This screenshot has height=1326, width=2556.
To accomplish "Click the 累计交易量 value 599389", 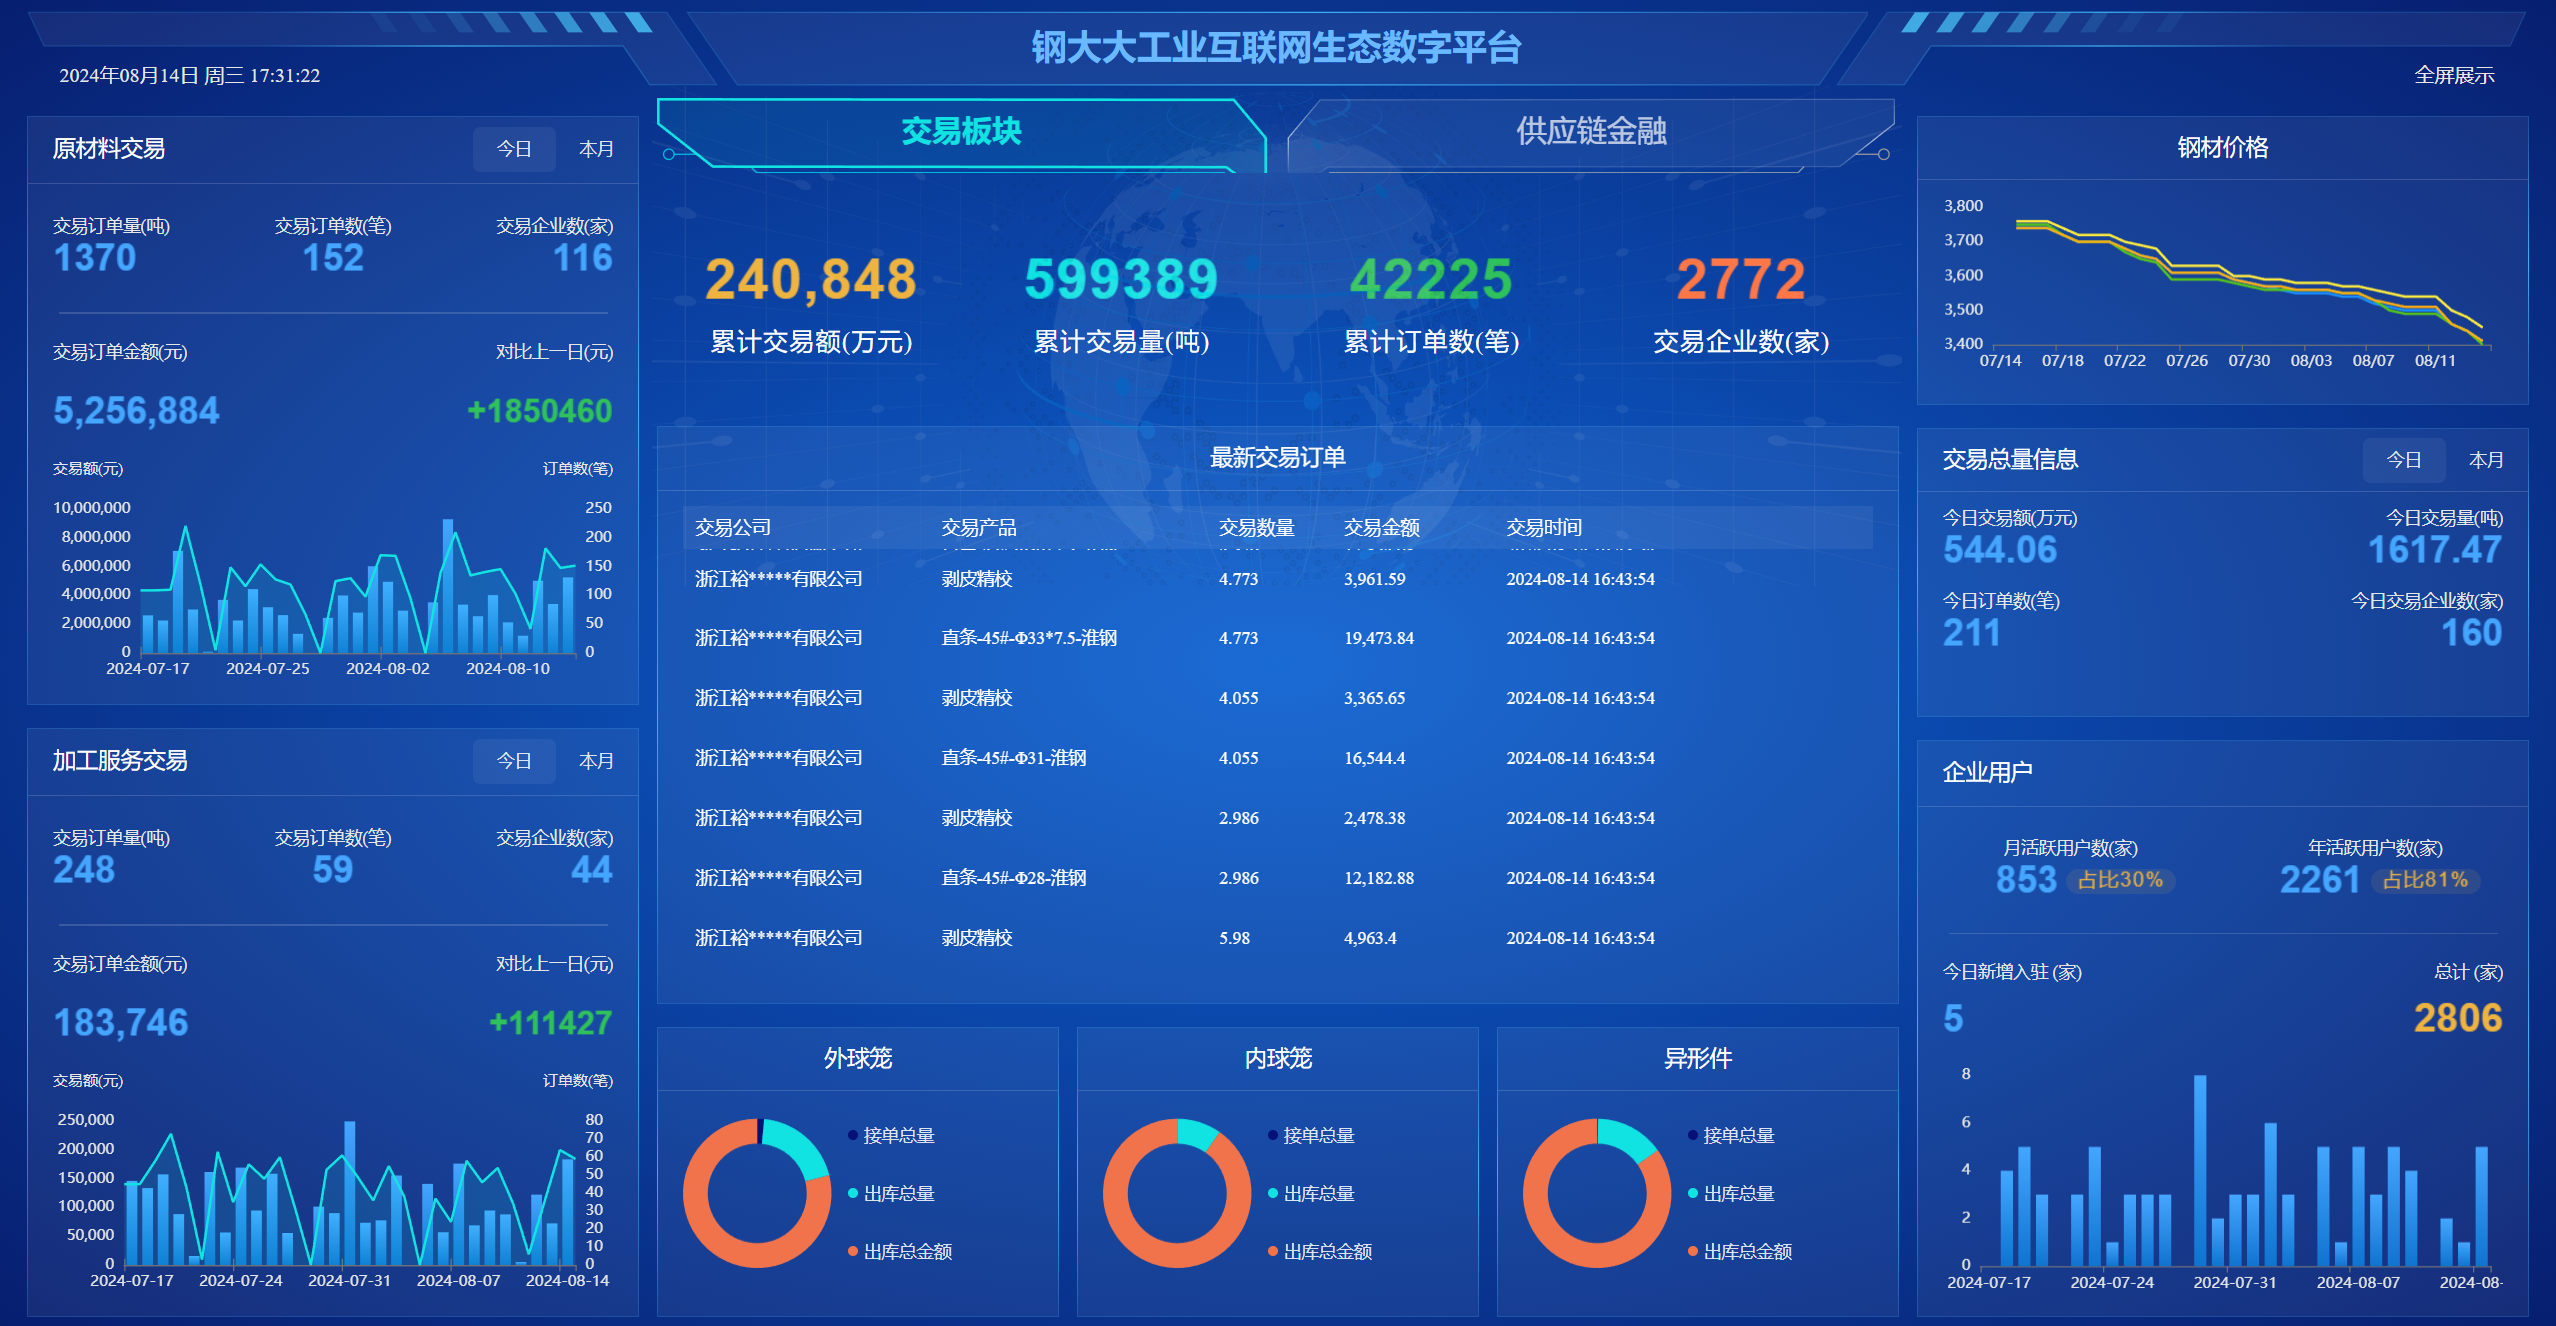I will pos(1121,279).
